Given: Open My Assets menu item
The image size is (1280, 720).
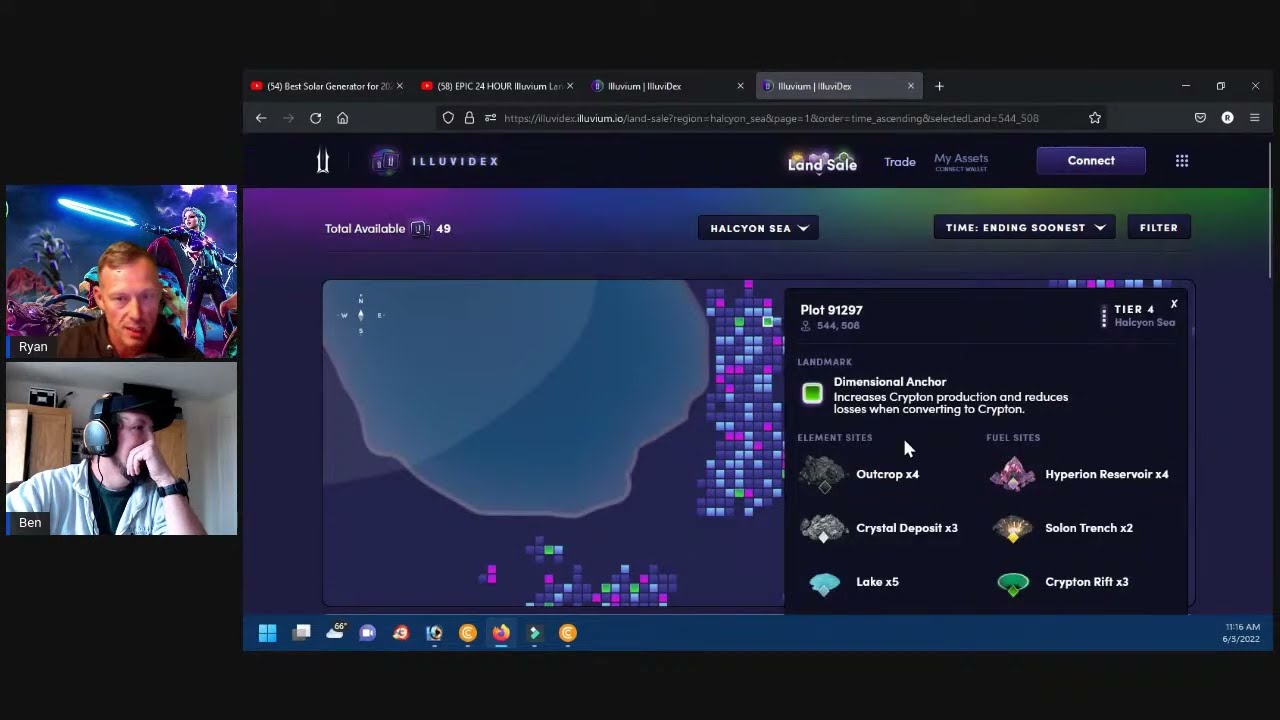Looking at the screenshot, I should (961, 161).
